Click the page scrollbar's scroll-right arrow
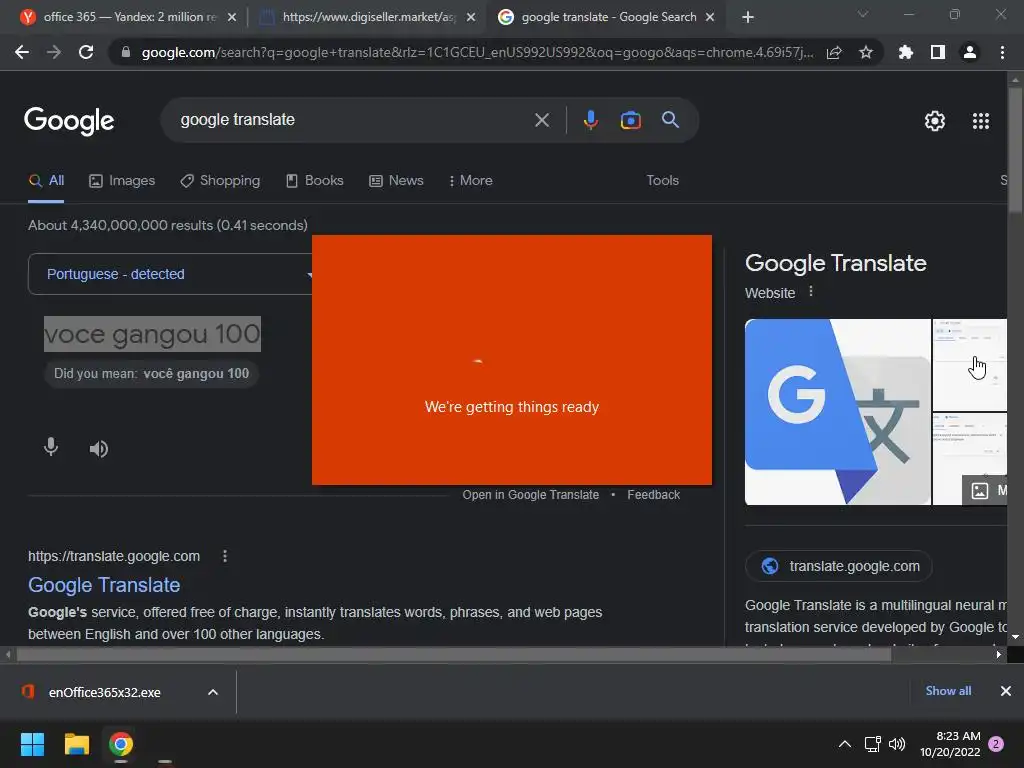 (x=998, y=654)
